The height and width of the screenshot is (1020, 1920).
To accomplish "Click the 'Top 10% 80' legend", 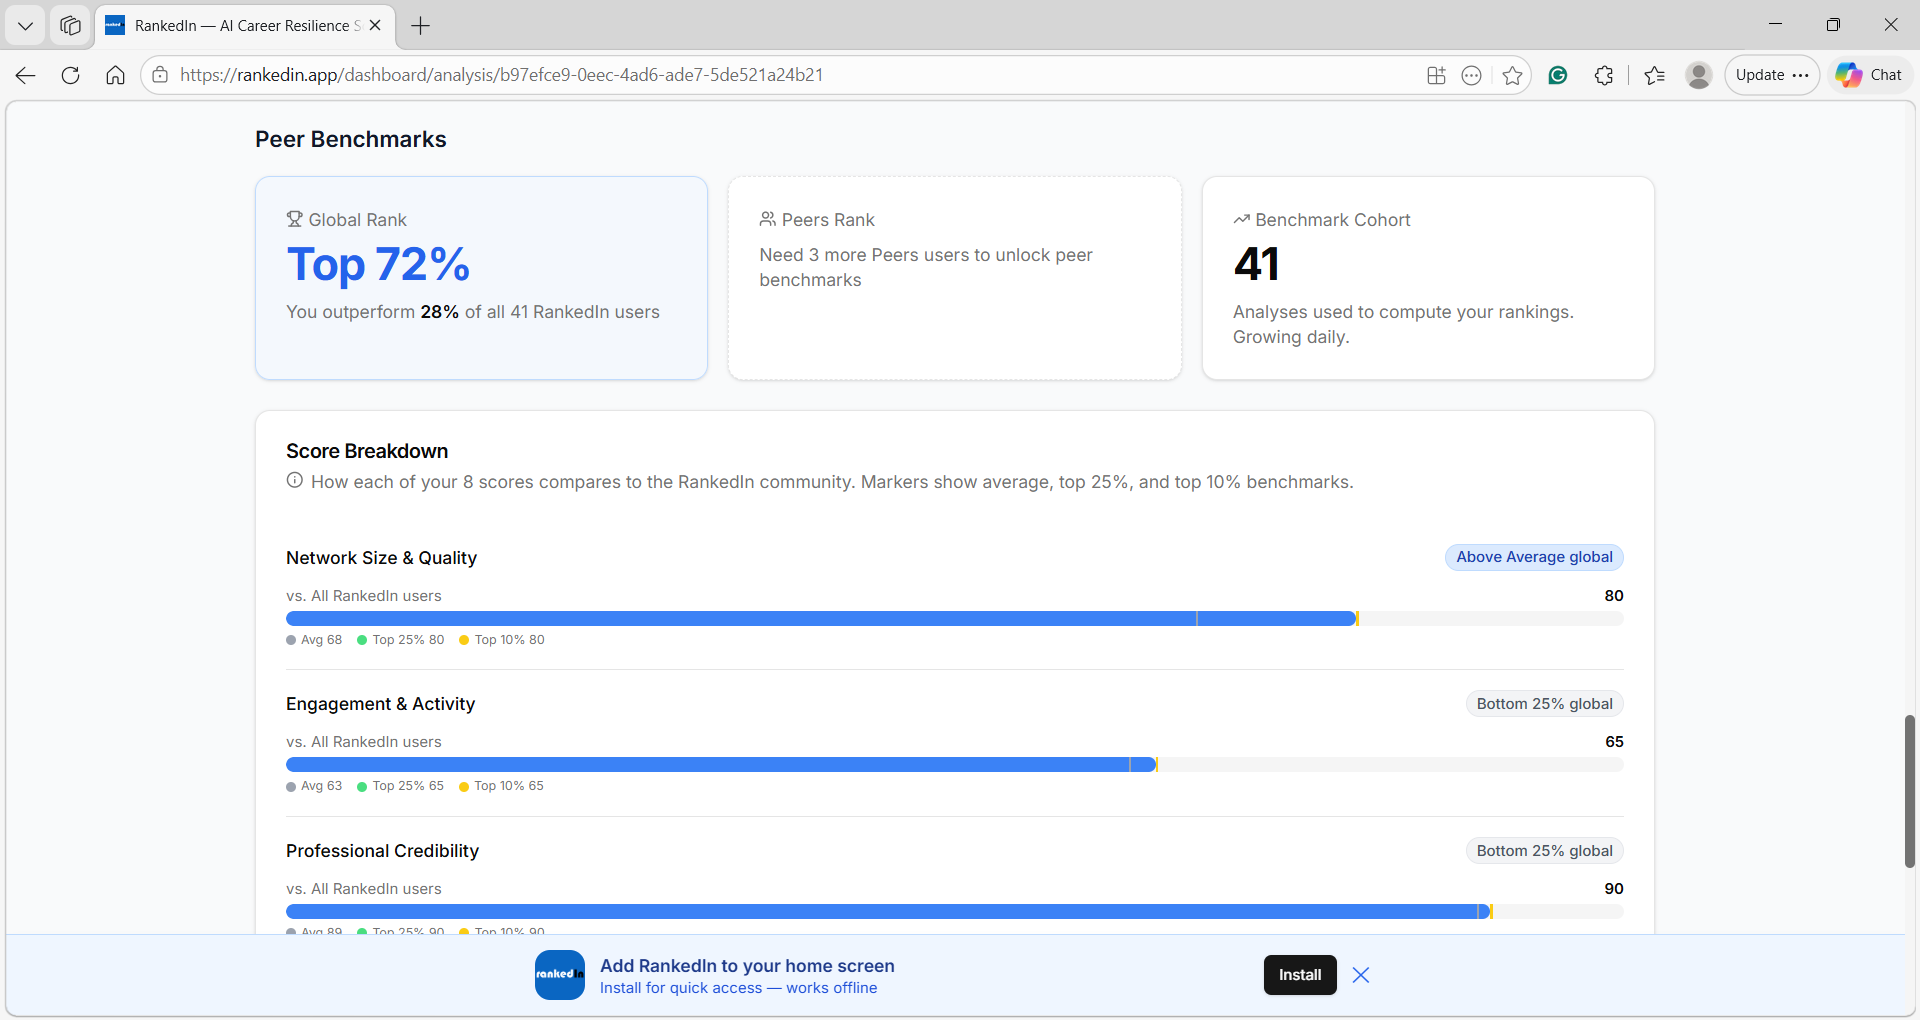I will [x=502, y=640].
